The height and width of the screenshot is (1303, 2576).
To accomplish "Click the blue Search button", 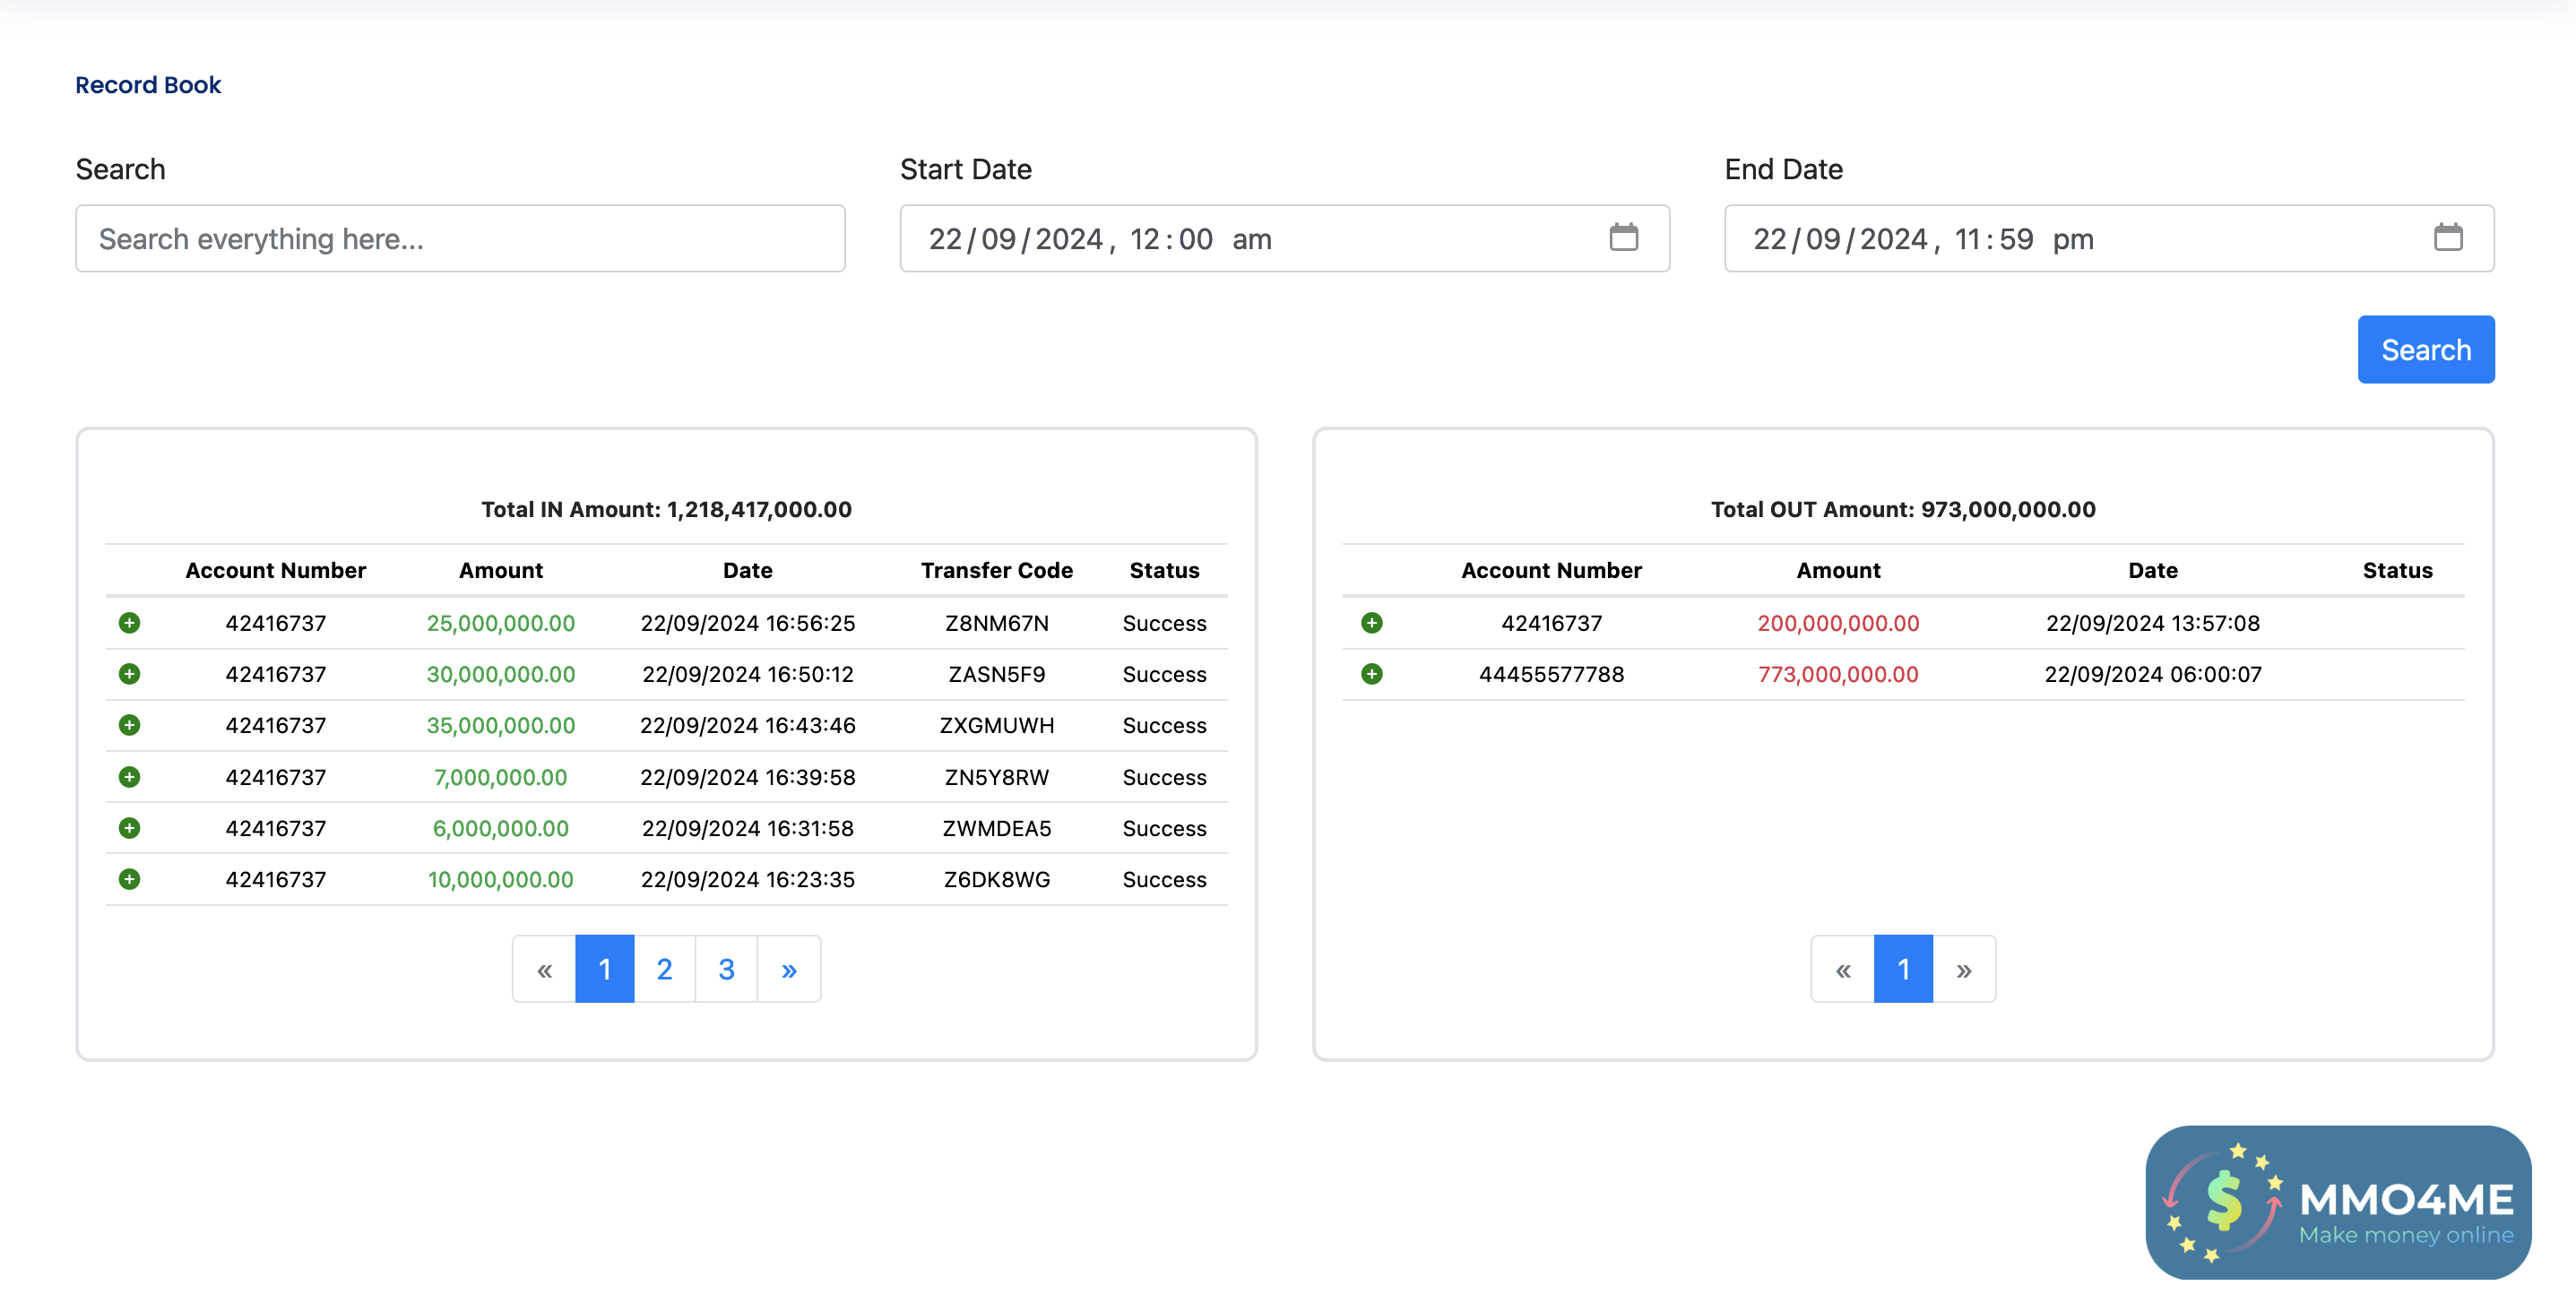I will pyautogui.click(x=2426, y=350).
